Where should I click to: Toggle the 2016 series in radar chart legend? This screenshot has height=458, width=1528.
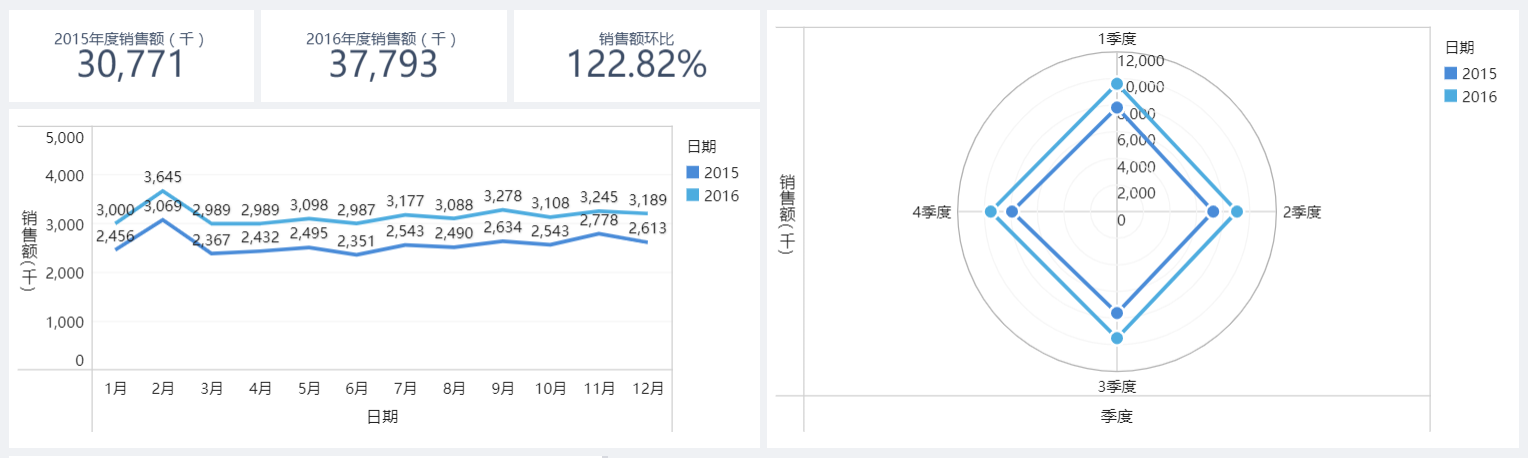pyautogui.click(x=1470, y=96)
